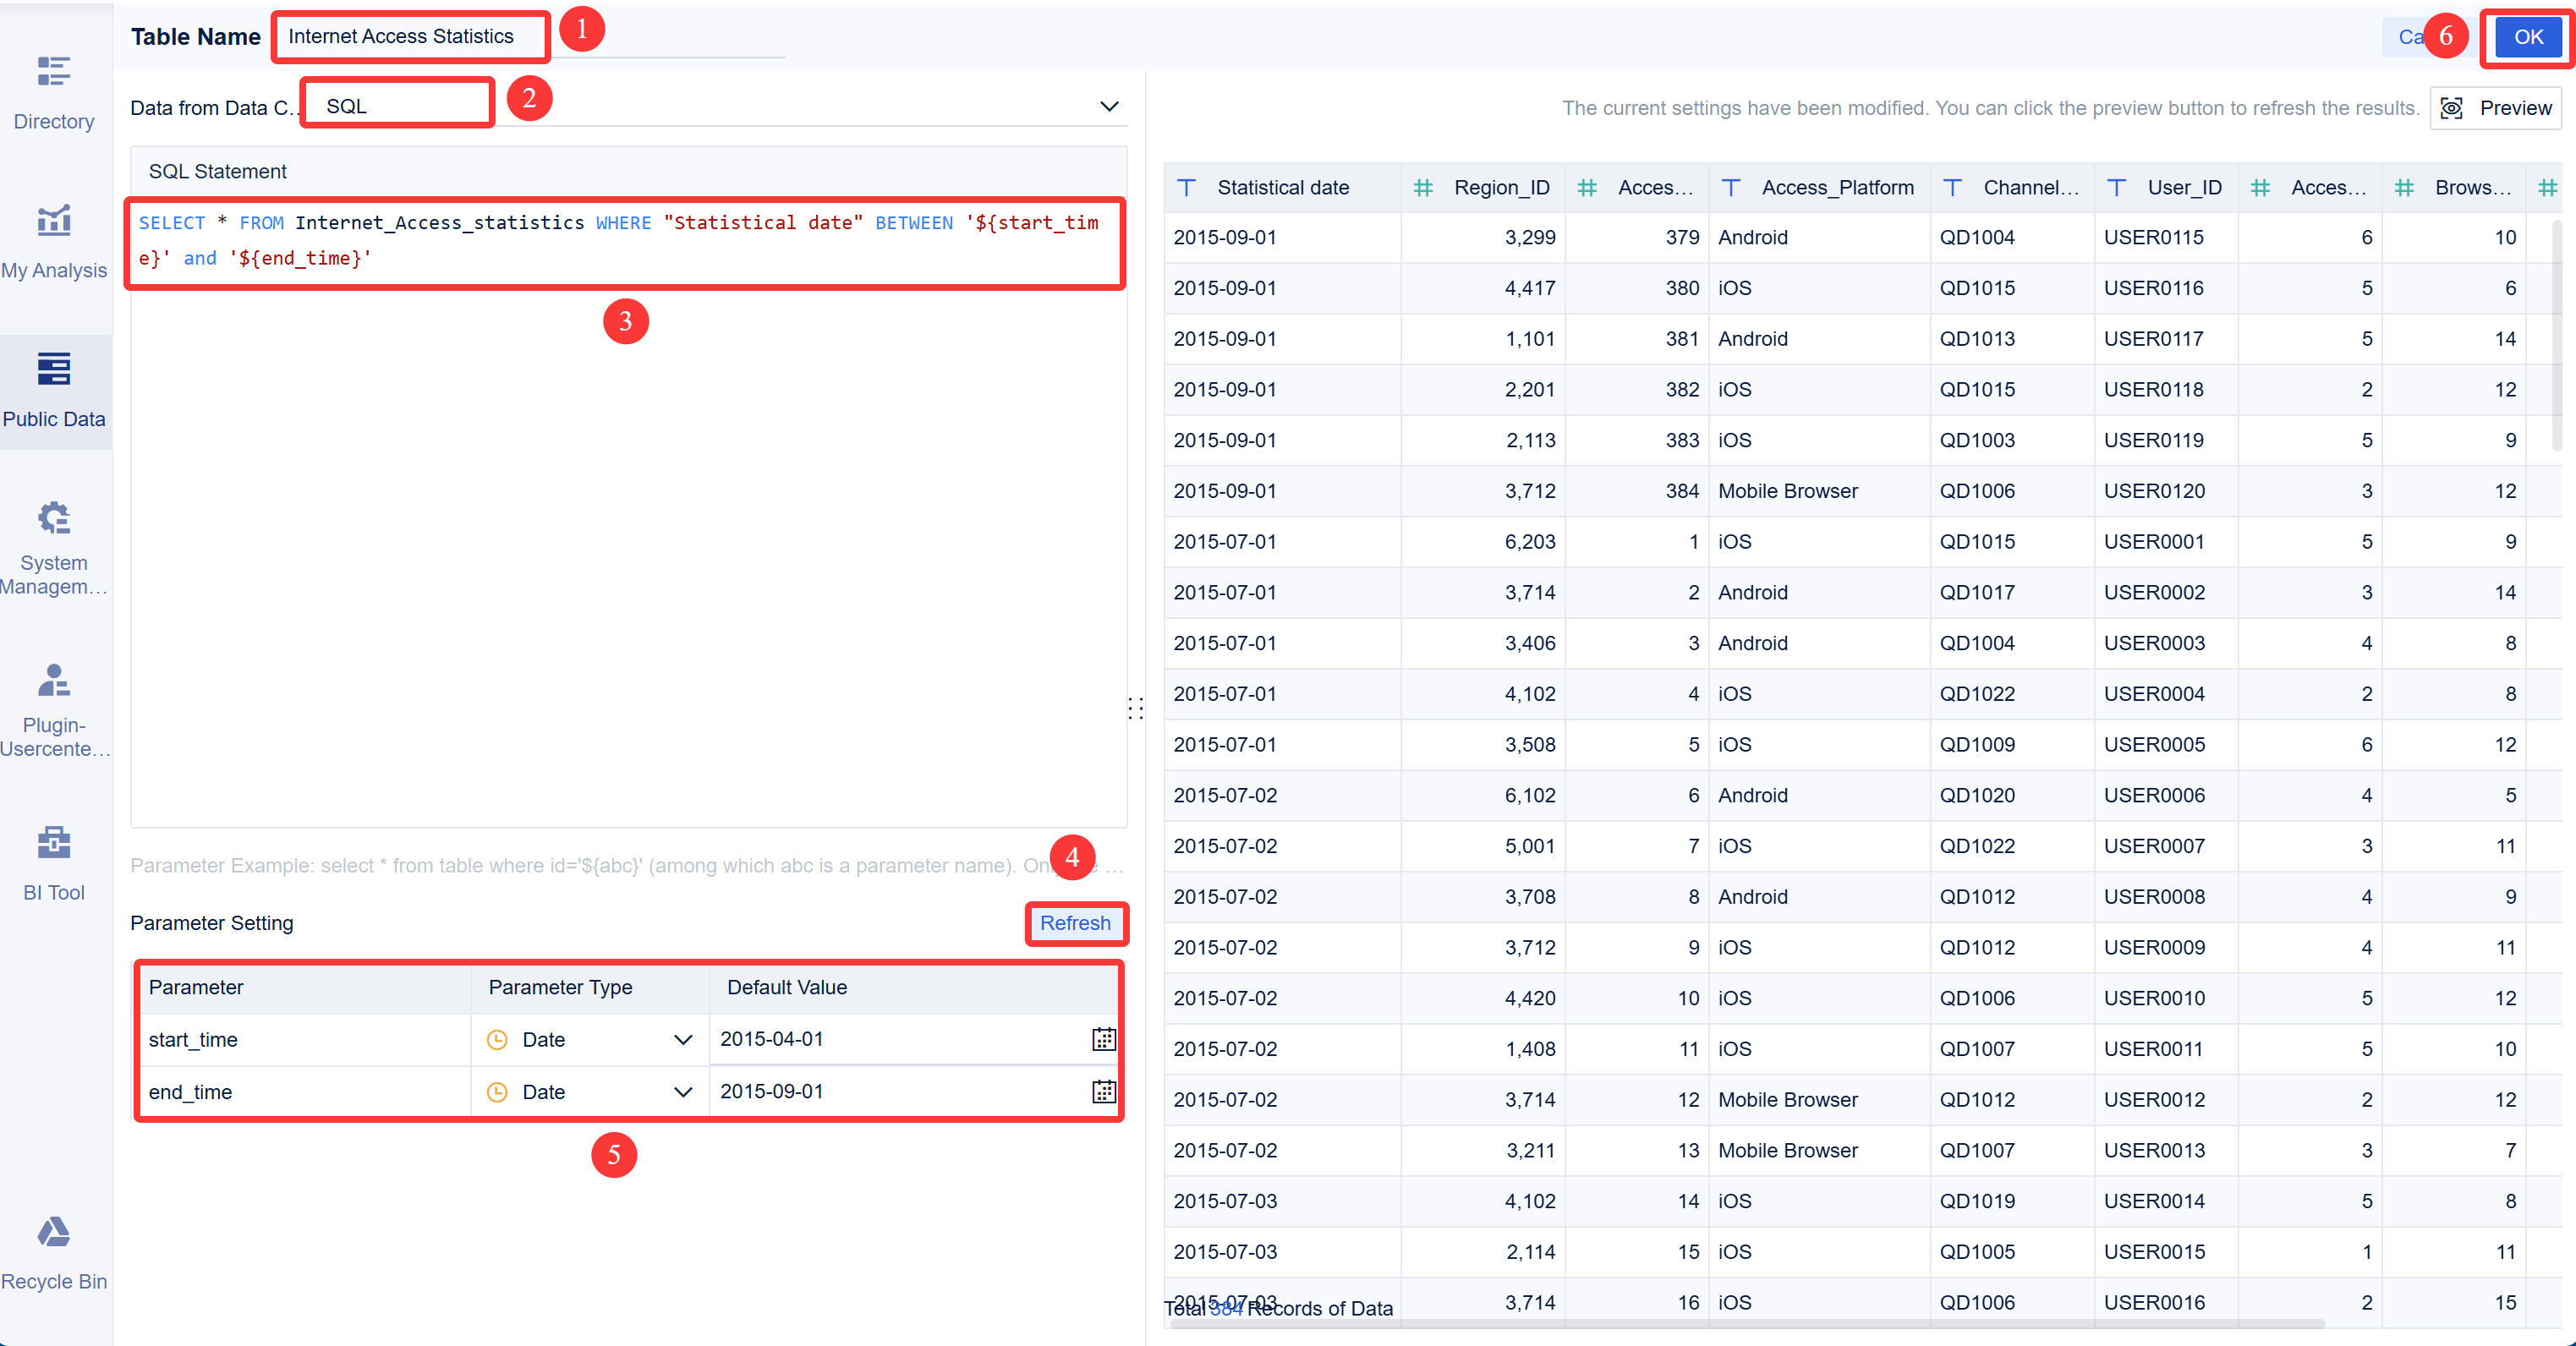This screenshot has height=1346, width=2576.
Task: Click the number type icon of Region_ID column
Action: pos(1423,187)
